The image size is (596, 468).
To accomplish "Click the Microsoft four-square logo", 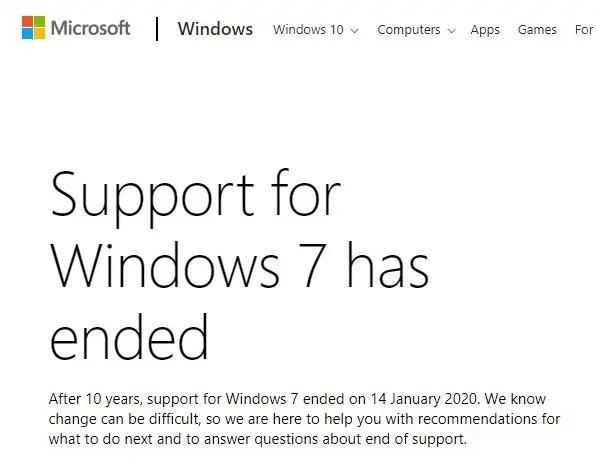I will click(33, 27).
